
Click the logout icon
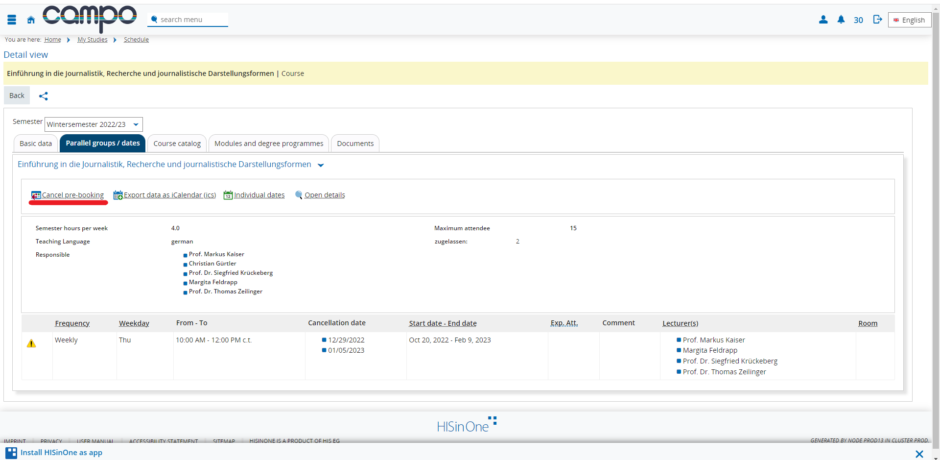pyautogui.click(x=877, y=19)
